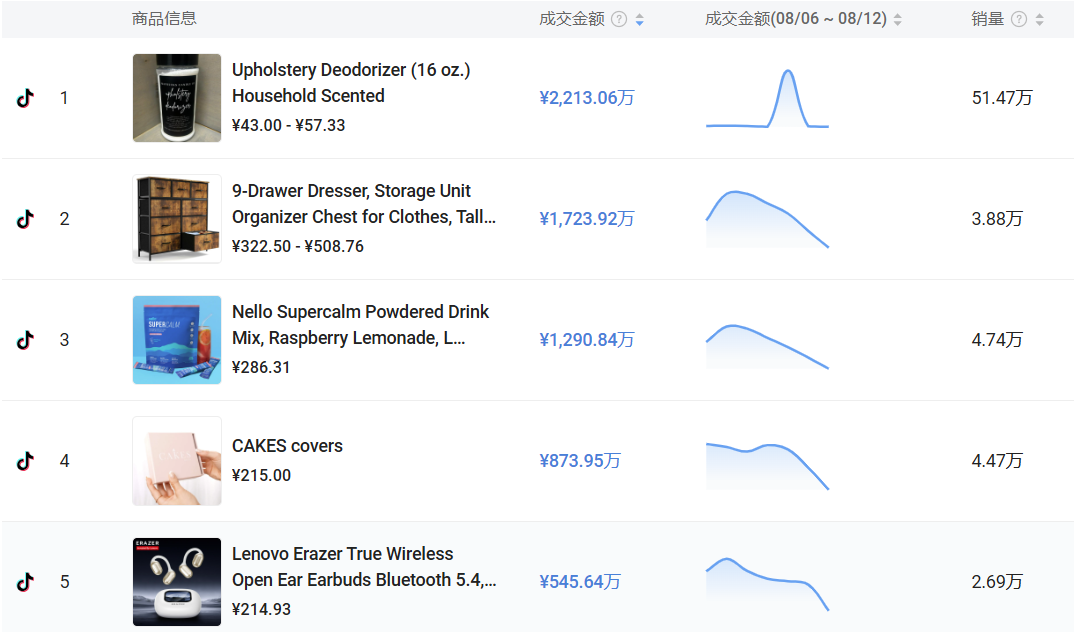Click the TikTok icon beside the 9-Drawer Dresser

pos(25,219)
